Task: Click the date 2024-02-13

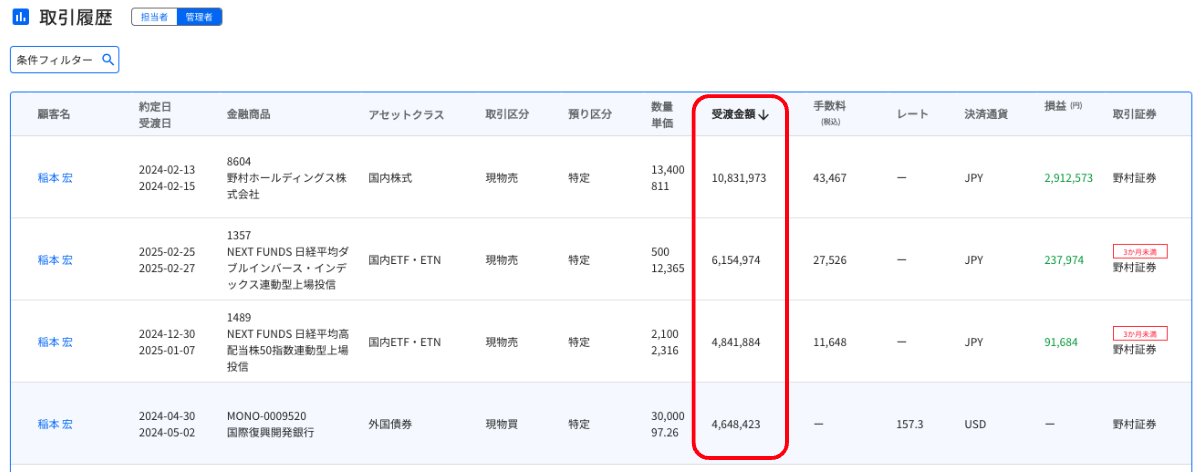Action: pyautogui.click(x=167, y=170)
